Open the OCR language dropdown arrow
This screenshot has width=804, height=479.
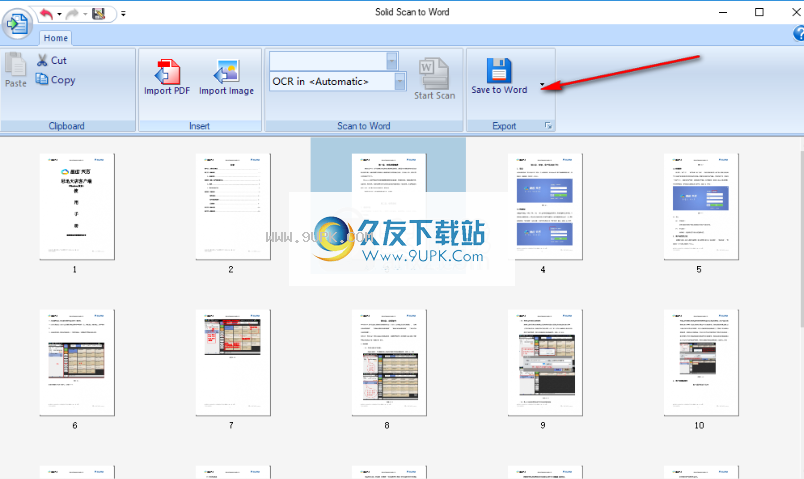(x=400, y=82)
